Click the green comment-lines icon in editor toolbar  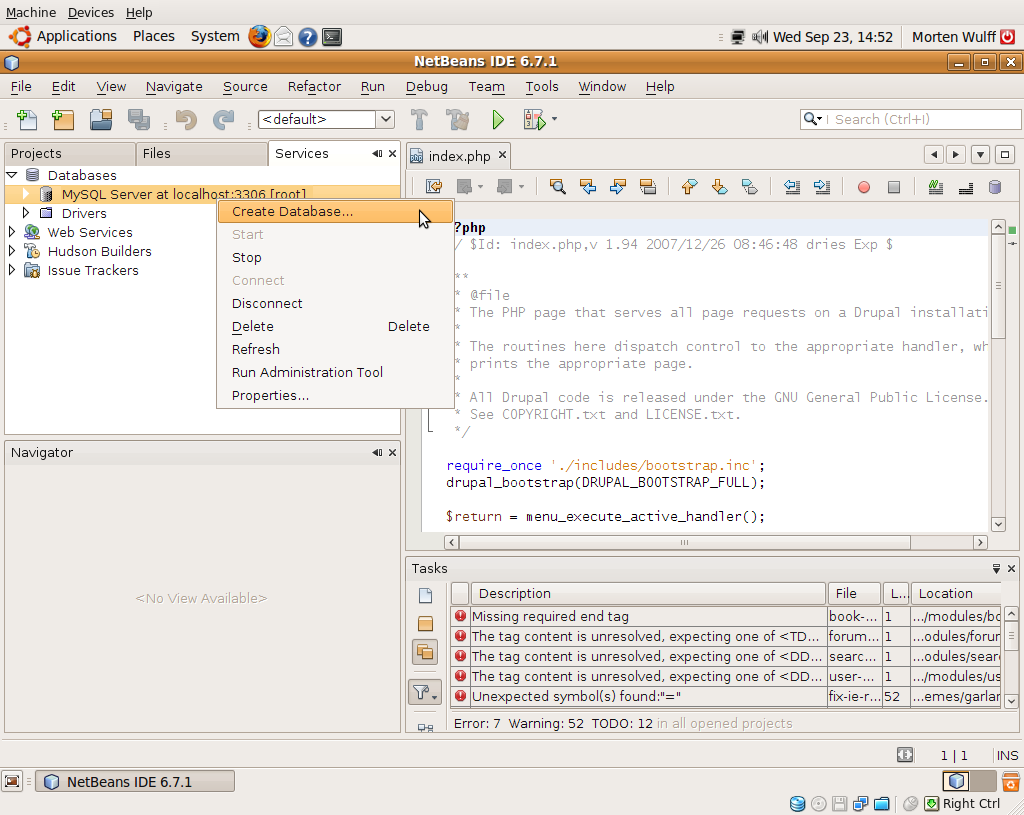coord(935,187)
